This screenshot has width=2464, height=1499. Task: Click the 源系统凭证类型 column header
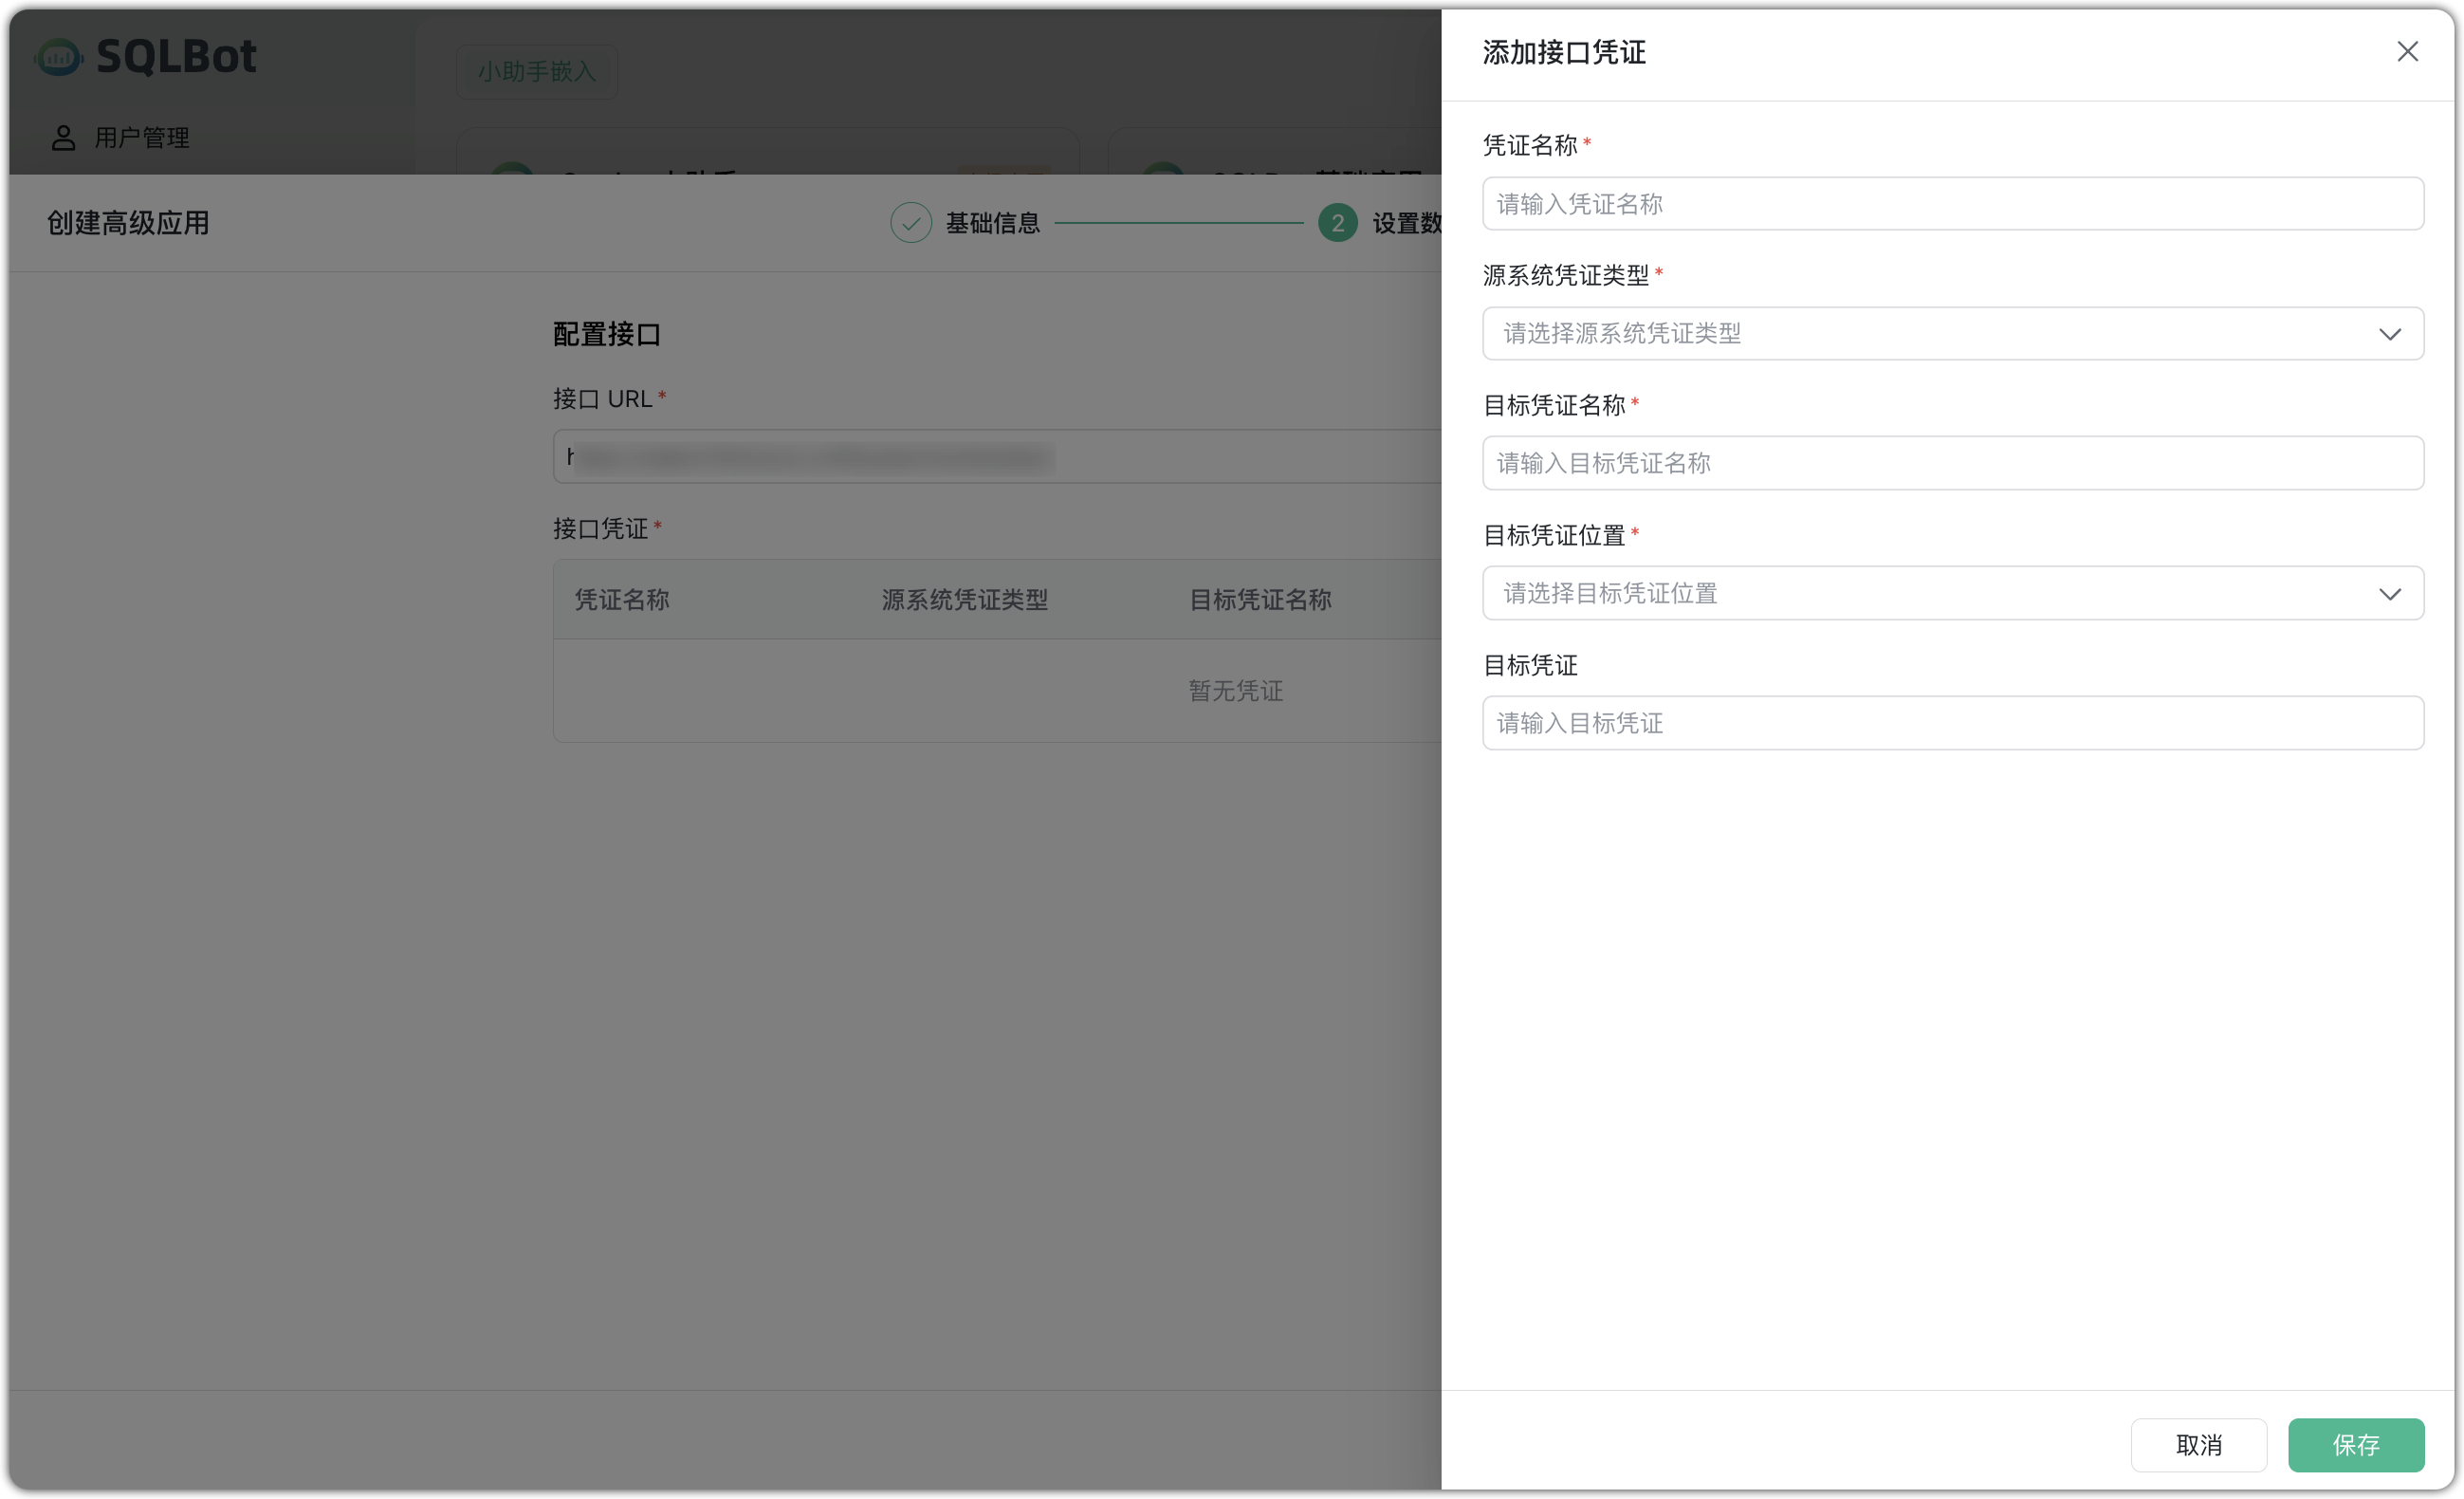(x=964, y=599)
